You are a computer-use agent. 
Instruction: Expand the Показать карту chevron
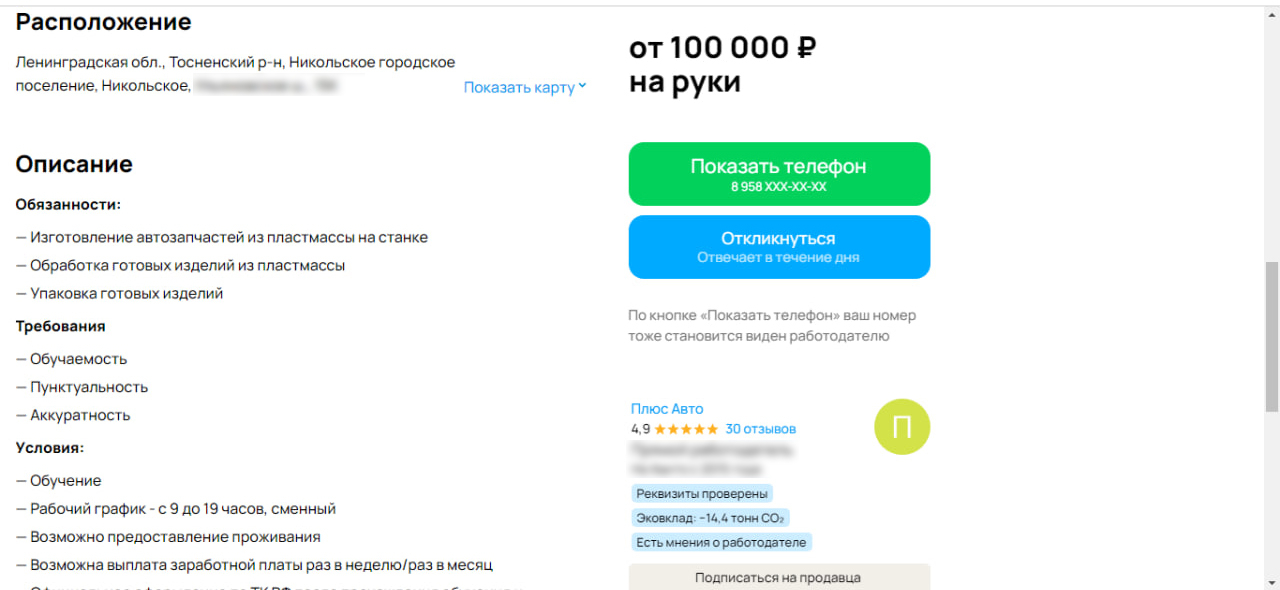(x=582, y=87)
